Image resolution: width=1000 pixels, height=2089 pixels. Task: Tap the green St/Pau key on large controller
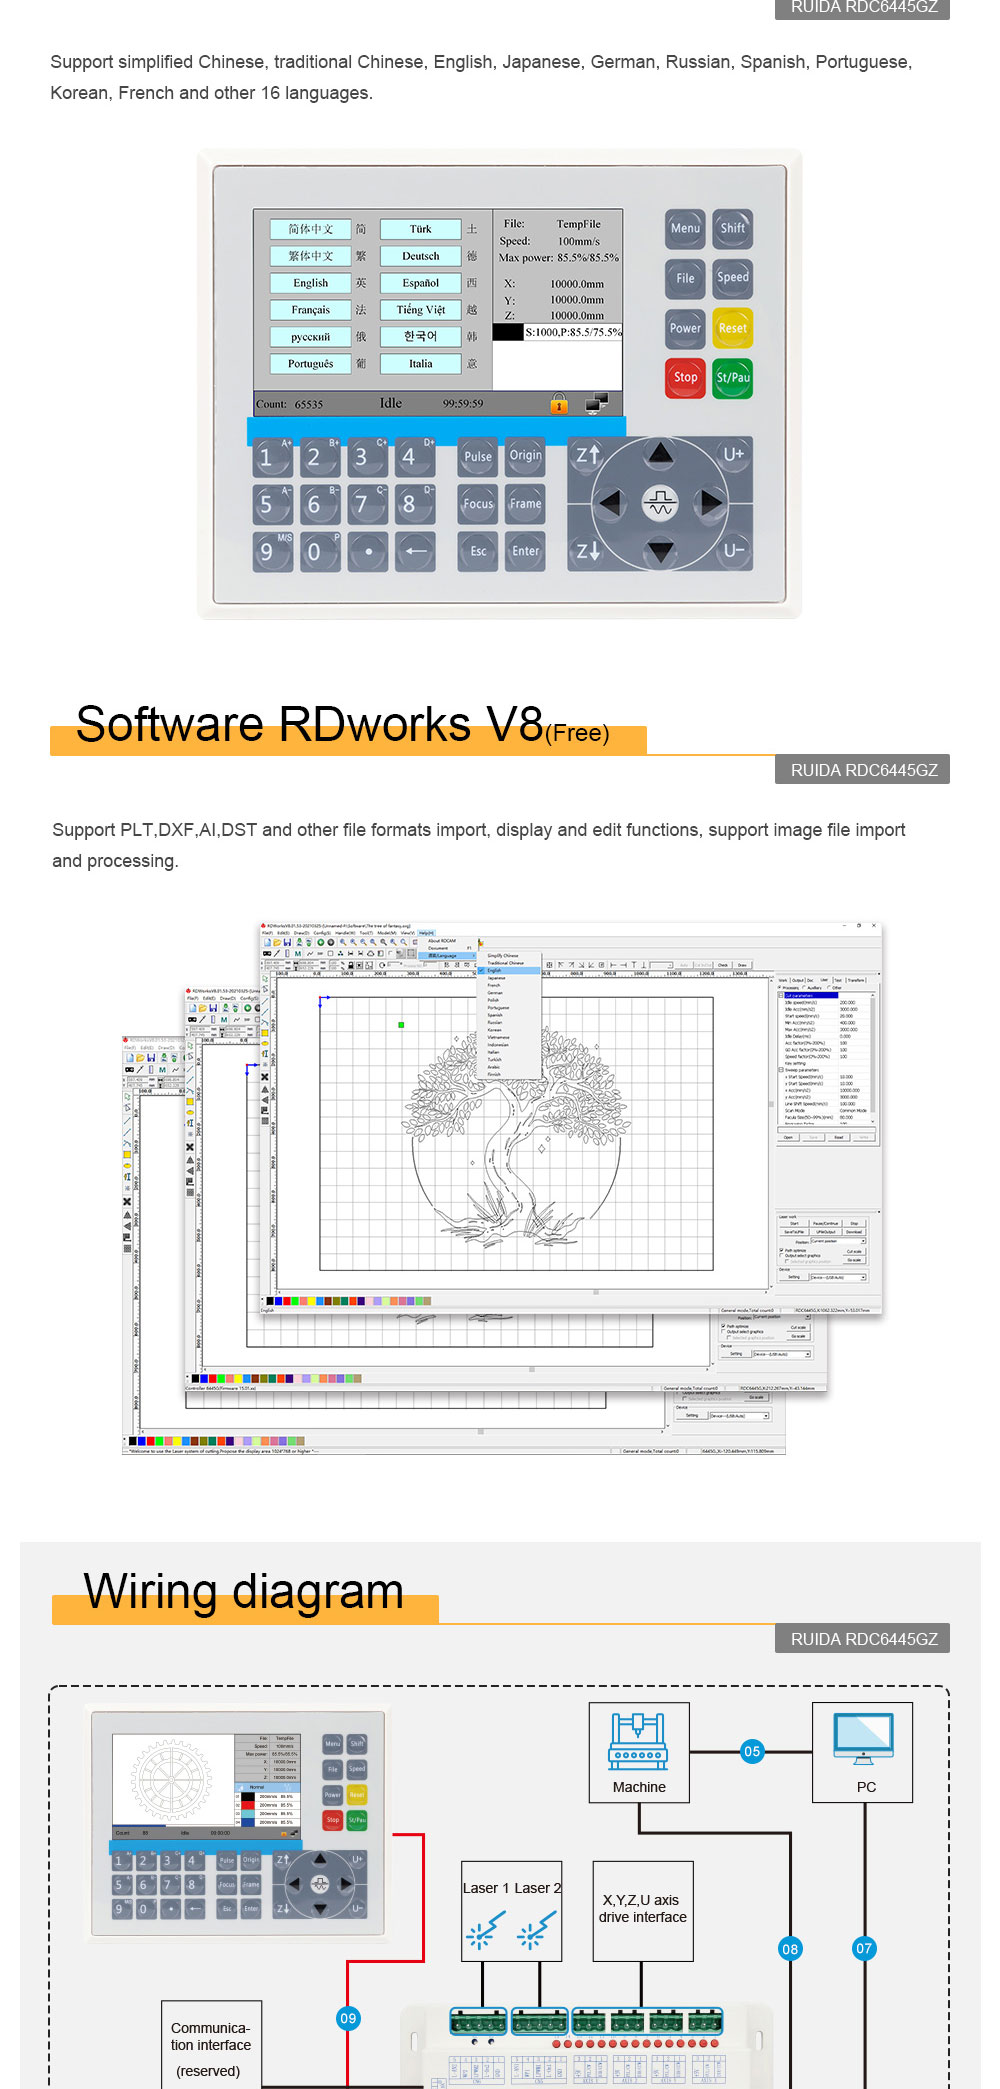[x=733, y=378]
